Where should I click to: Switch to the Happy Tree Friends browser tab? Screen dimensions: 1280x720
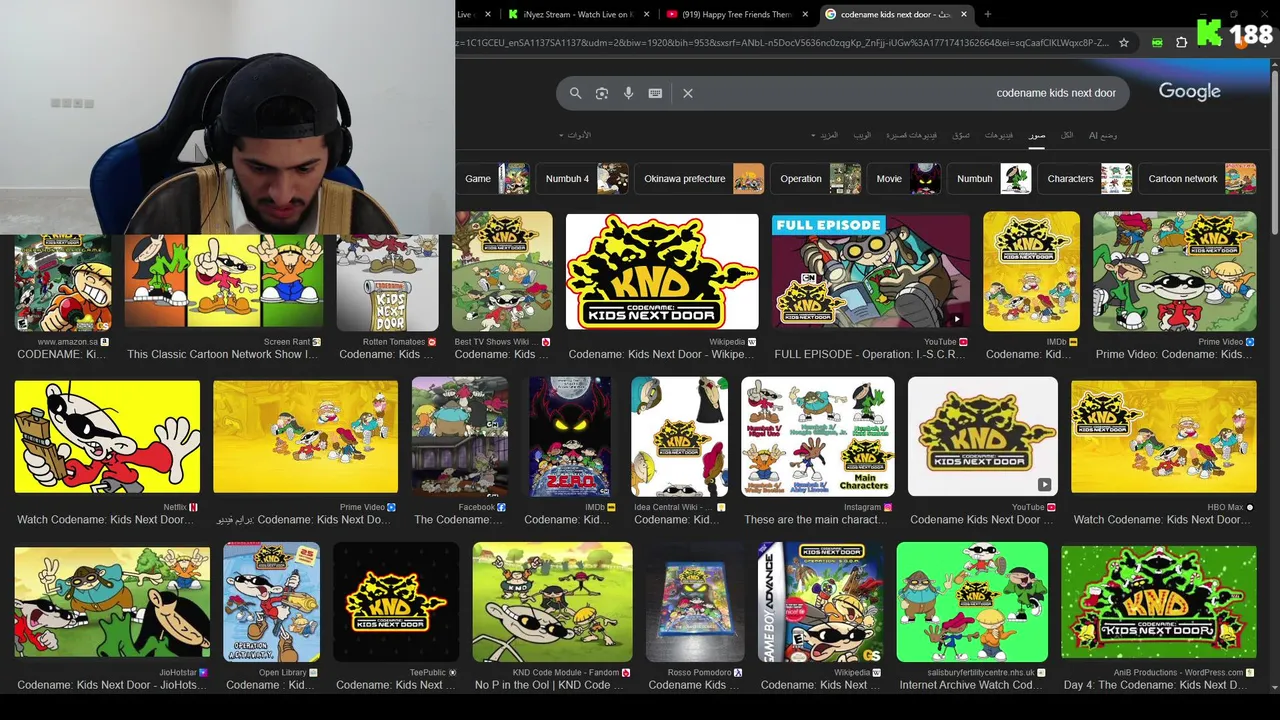point(737,14)
